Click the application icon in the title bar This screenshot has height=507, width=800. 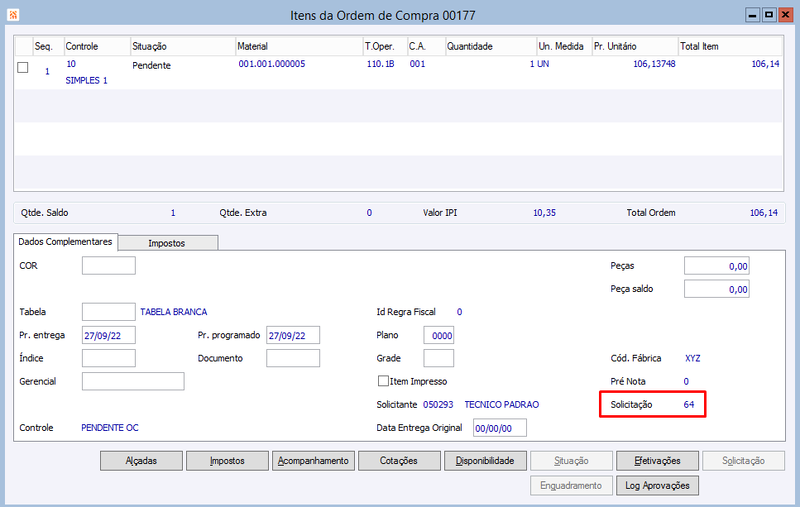(x=13, y=15)
